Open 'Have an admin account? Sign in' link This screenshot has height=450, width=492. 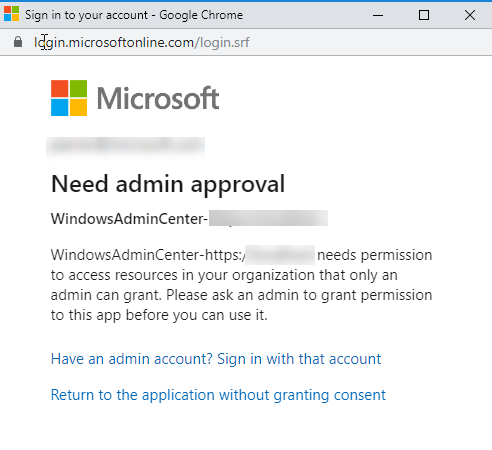pyautogui.click(x=216, y=359)
